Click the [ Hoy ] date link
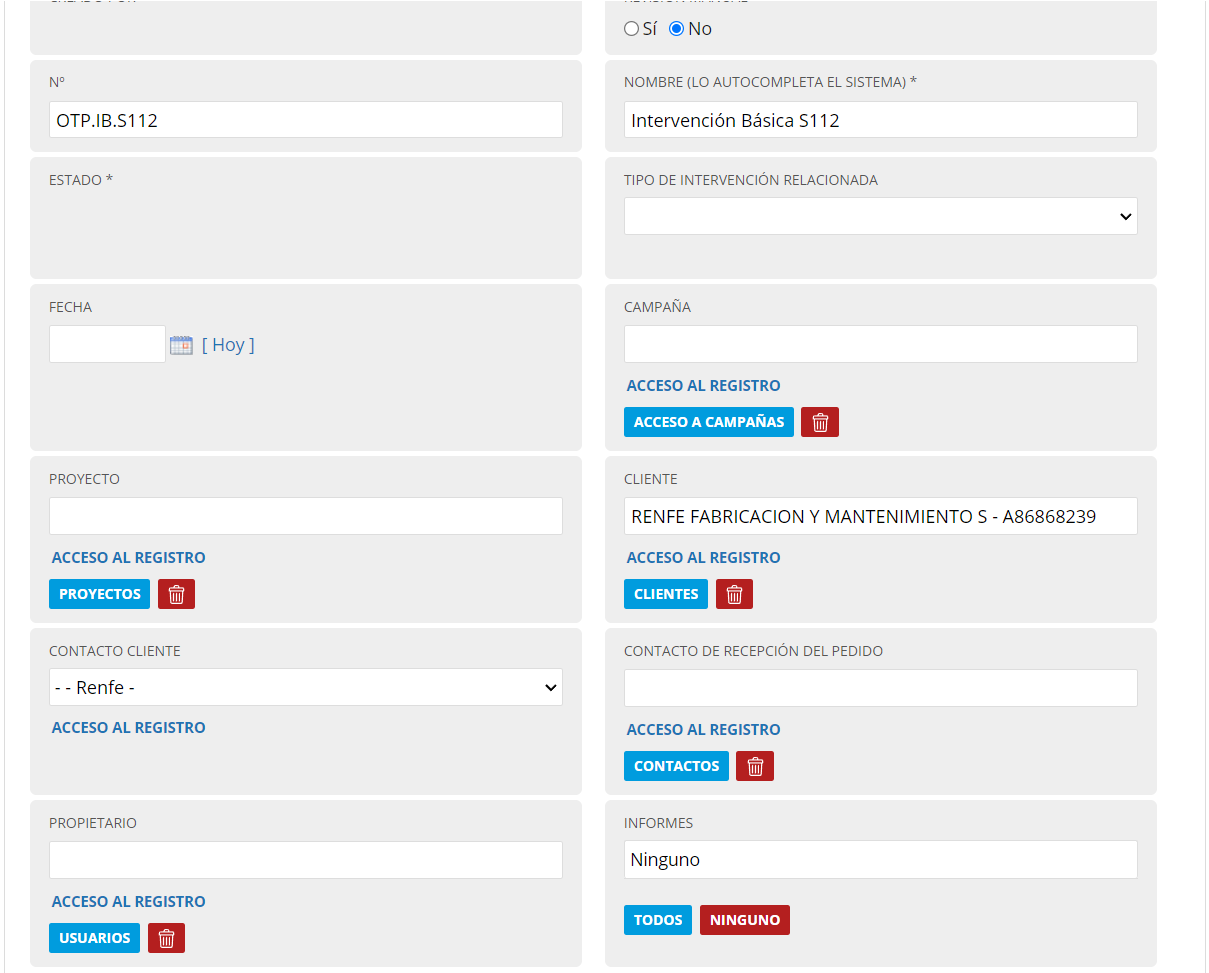1209x973 pixels. (x=228, y=345)
